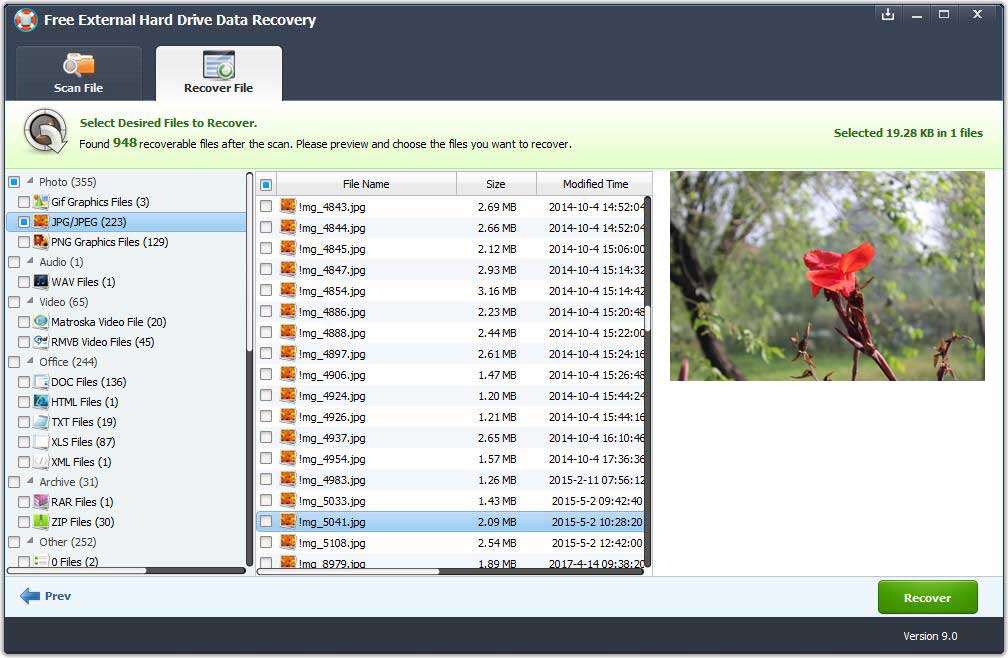
Task: Click the Gif Graphics Files icon
Action: tap(41, 202)
